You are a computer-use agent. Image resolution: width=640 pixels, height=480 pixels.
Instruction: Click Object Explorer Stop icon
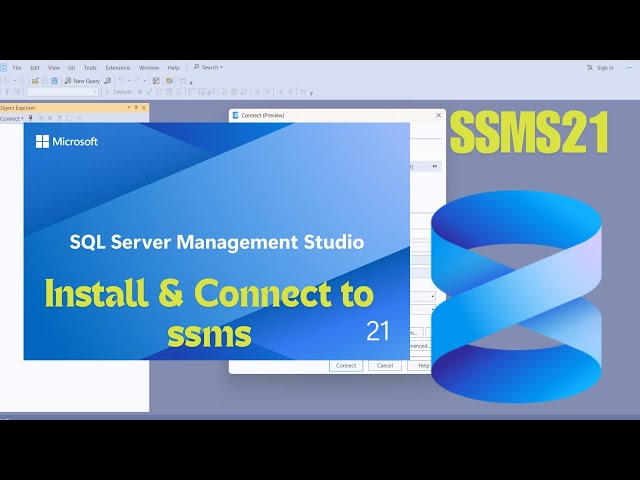(x=50, y=118)
